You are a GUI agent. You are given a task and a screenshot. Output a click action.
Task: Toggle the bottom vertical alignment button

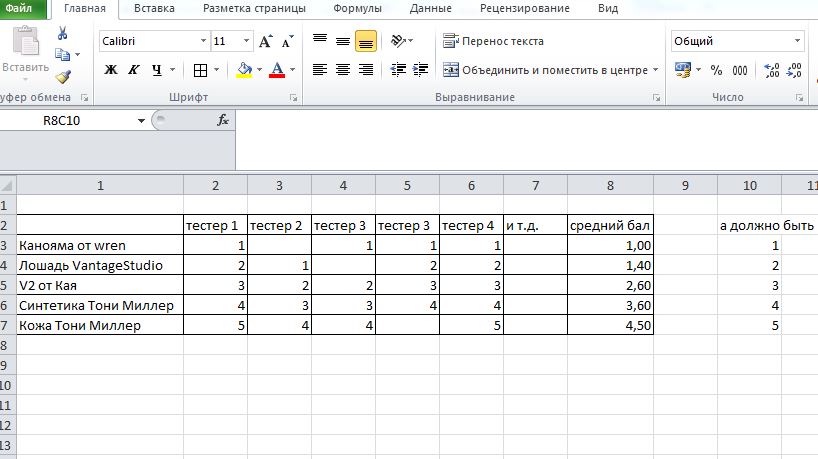click(x=366, y=42)
